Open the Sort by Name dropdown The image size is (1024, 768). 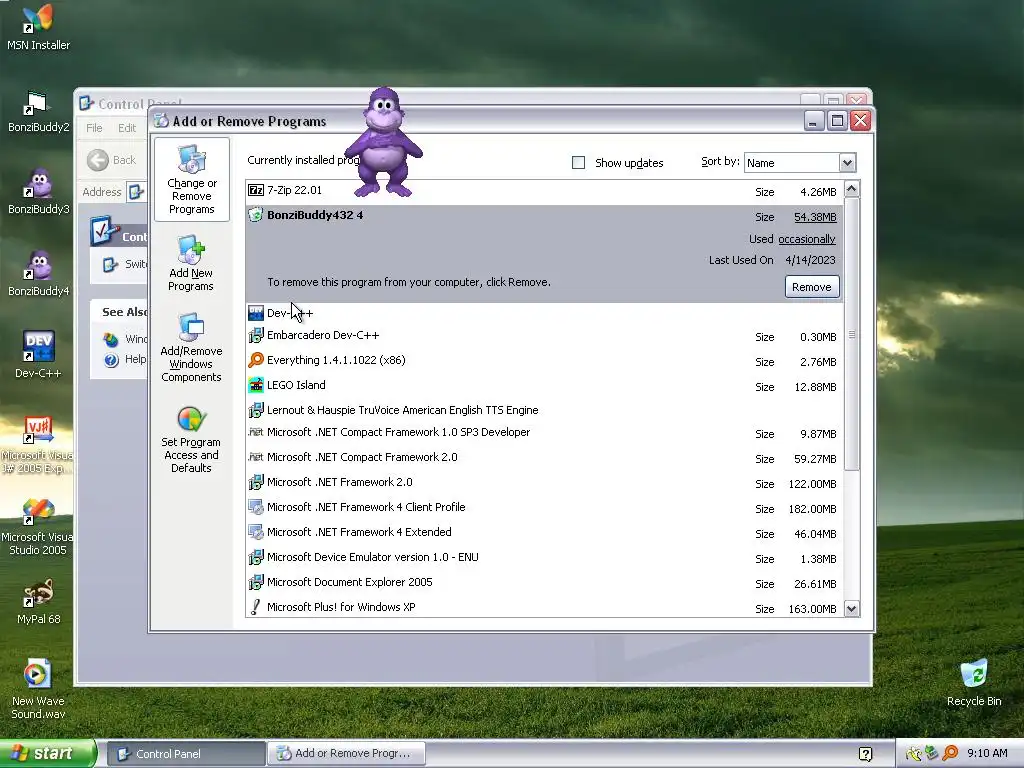[847, 163]
